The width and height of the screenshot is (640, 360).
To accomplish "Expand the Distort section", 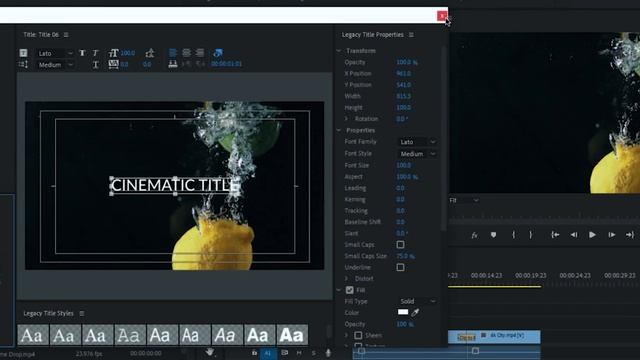I will coord(347,279).
